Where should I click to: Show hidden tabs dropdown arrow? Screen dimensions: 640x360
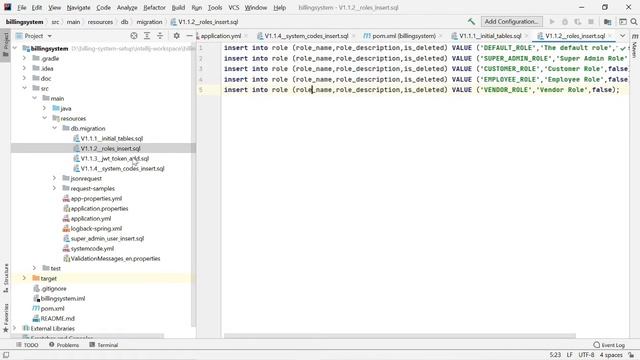(x=622, y=36)
